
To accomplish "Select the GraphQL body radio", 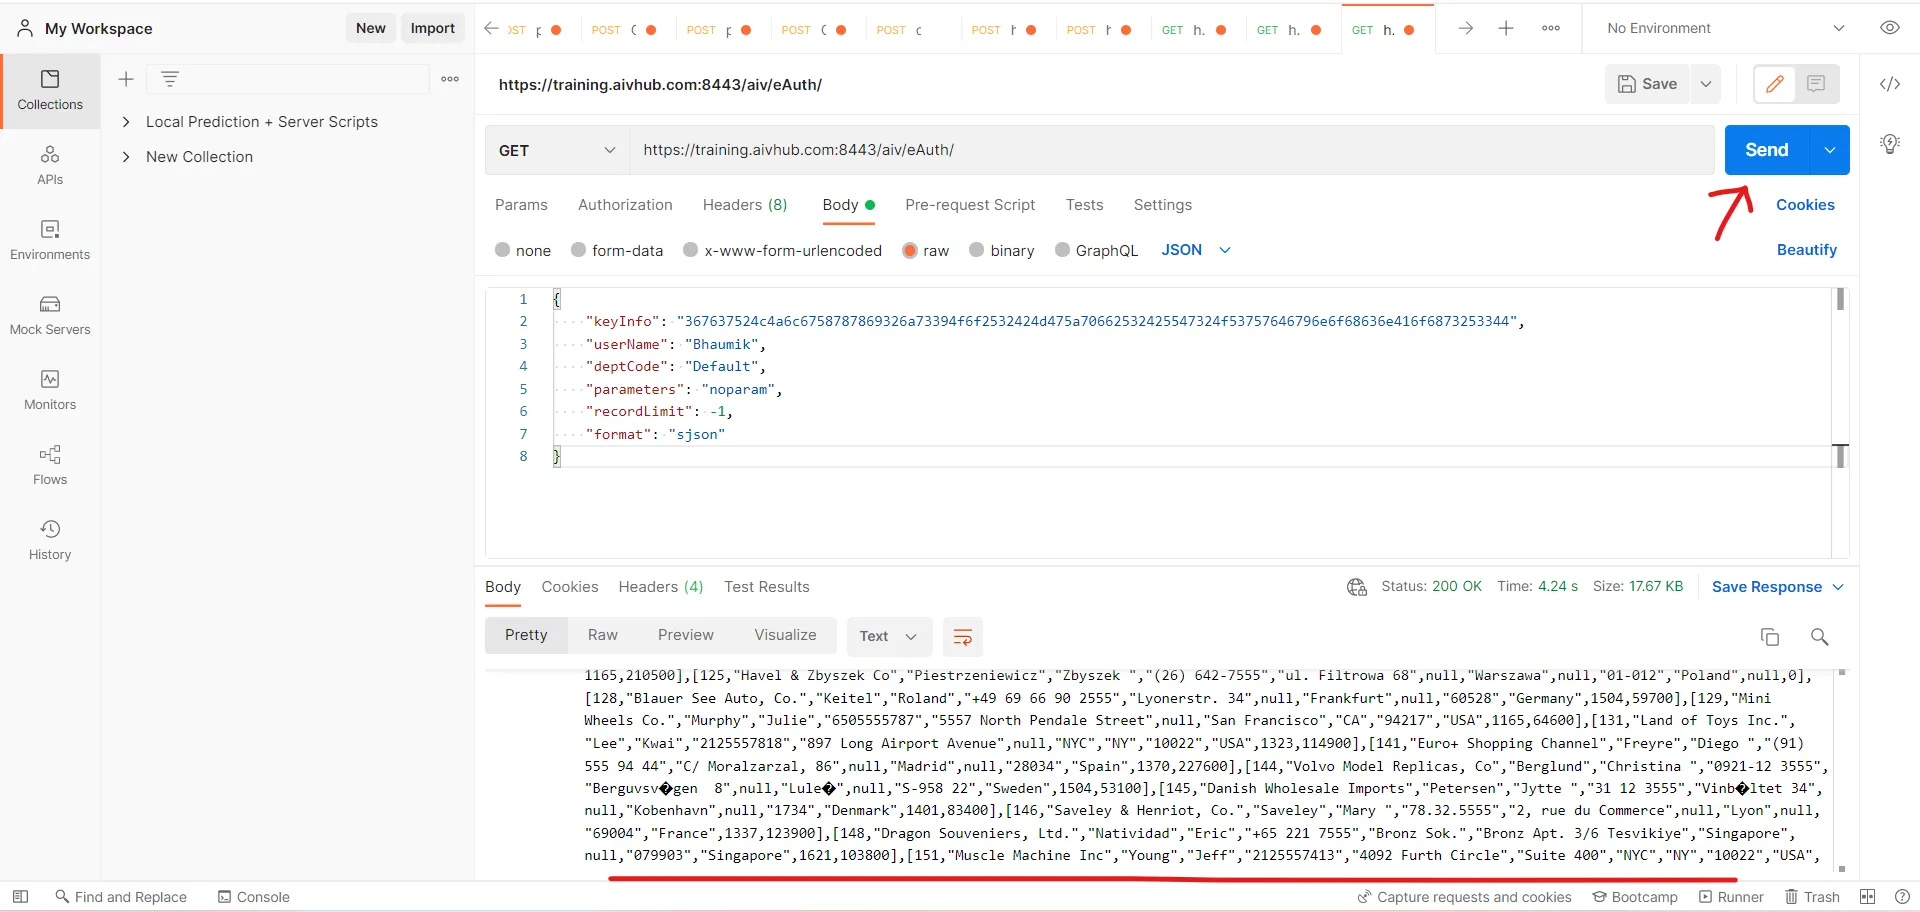I will [x=1062, y=250].
